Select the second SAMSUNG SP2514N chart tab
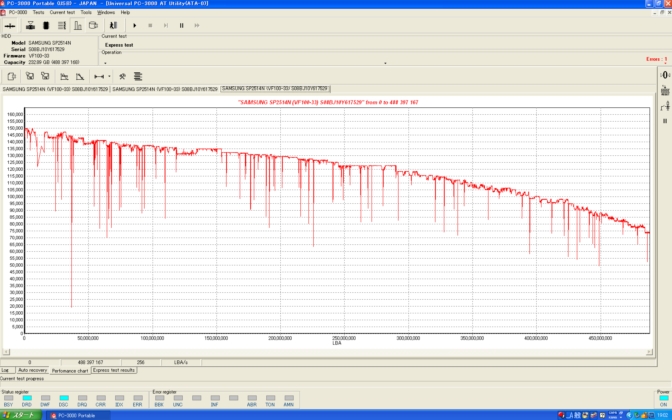 (x=165, y=89)
